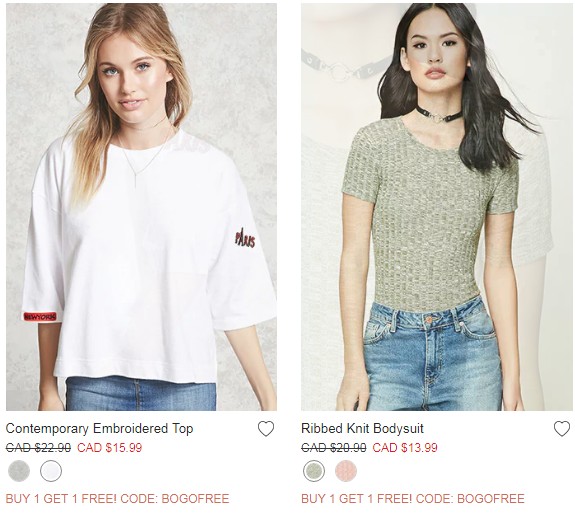Choose the white color swatch for Embroidered Top

coord(51,471)
